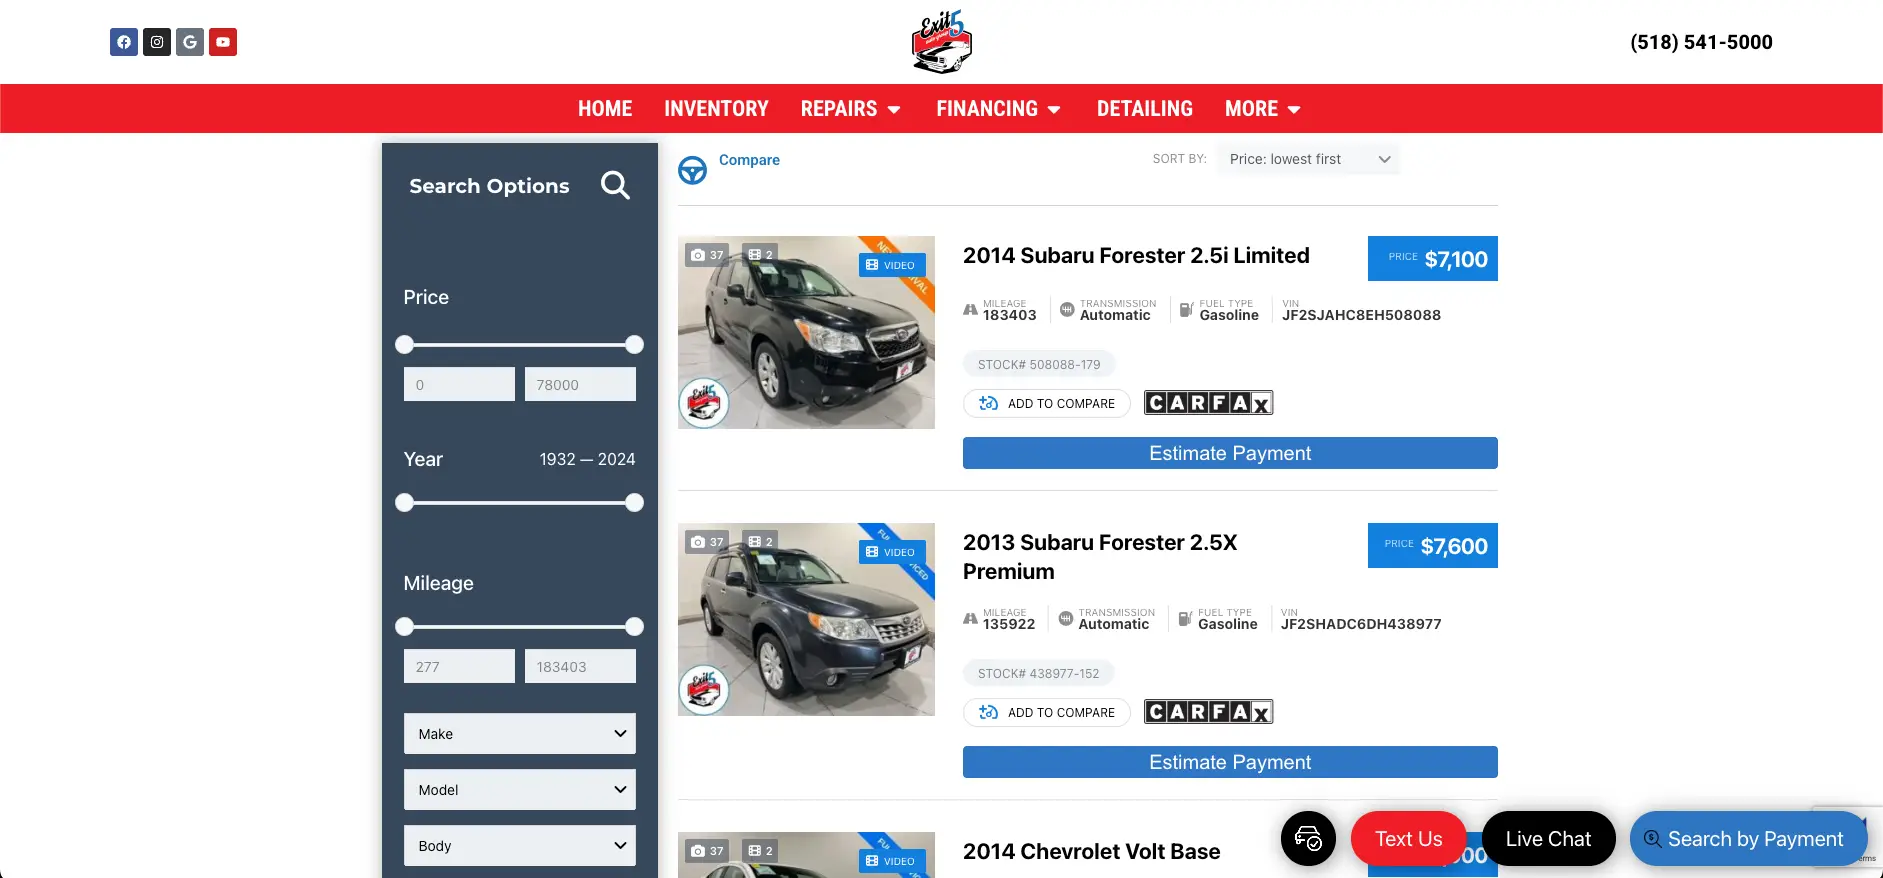Click stock number 438977-152
This screenshot has height=878, width=1883.
[x=1039, y=674]
